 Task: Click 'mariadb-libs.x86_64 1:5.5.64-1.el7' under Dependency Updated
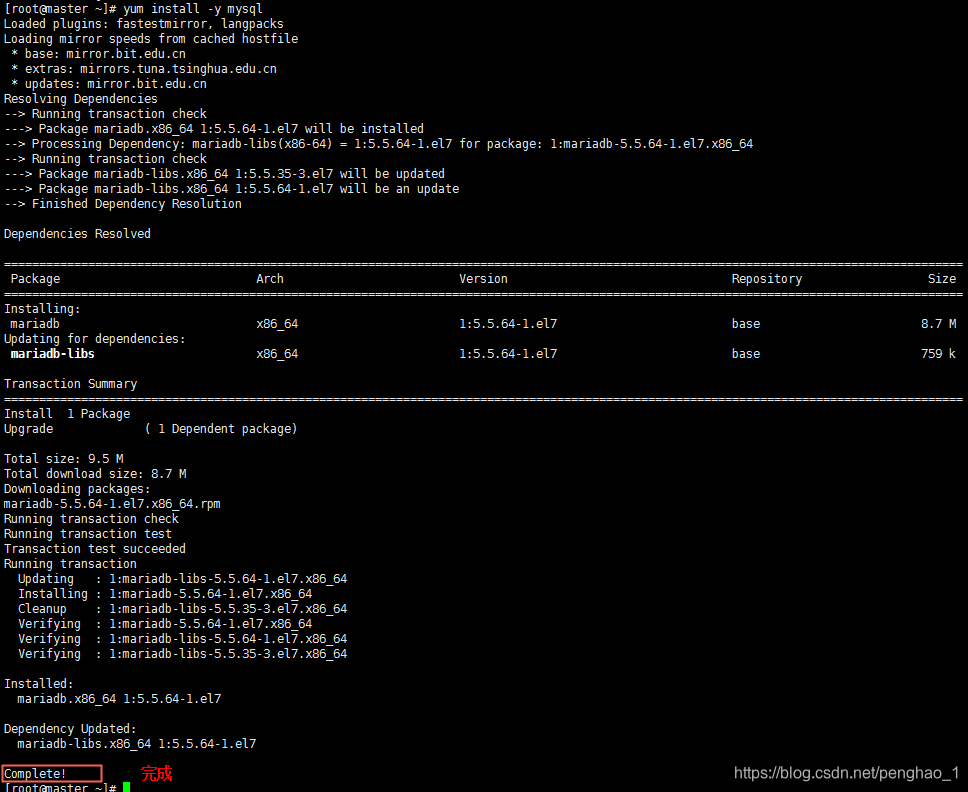(x=136, y=744)
